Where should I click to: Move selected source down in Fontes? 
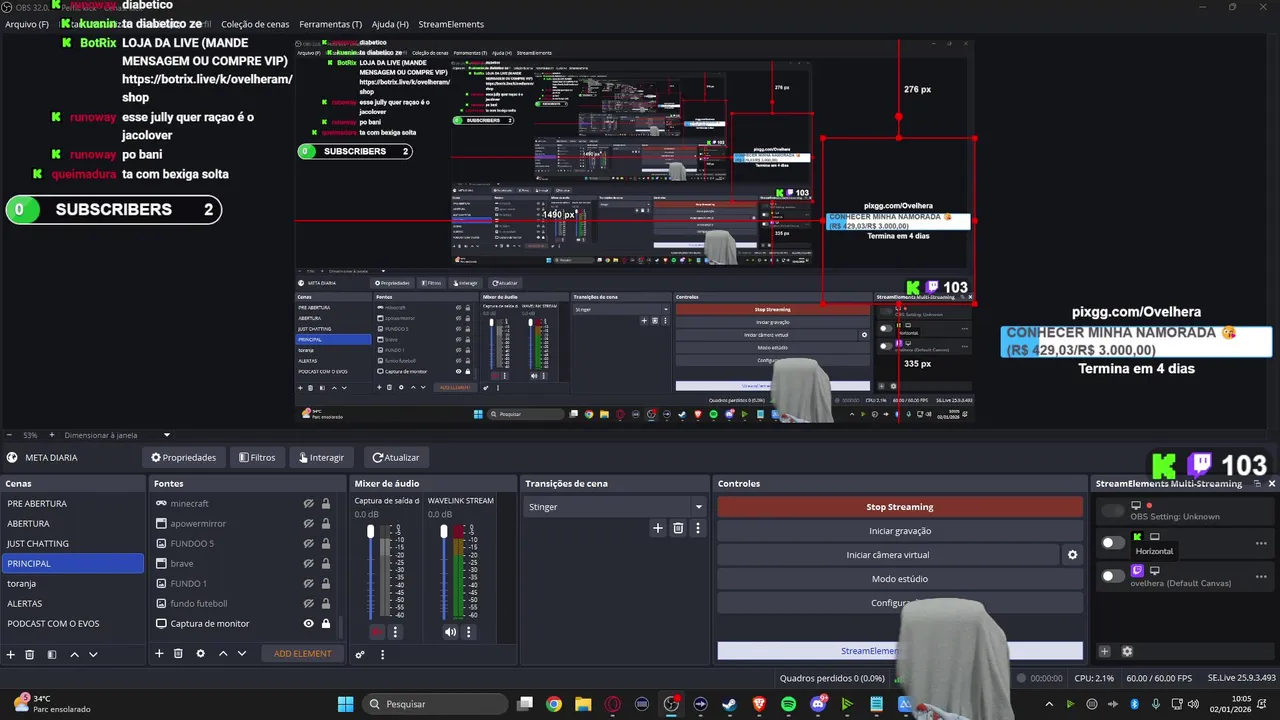coord(242,653)
